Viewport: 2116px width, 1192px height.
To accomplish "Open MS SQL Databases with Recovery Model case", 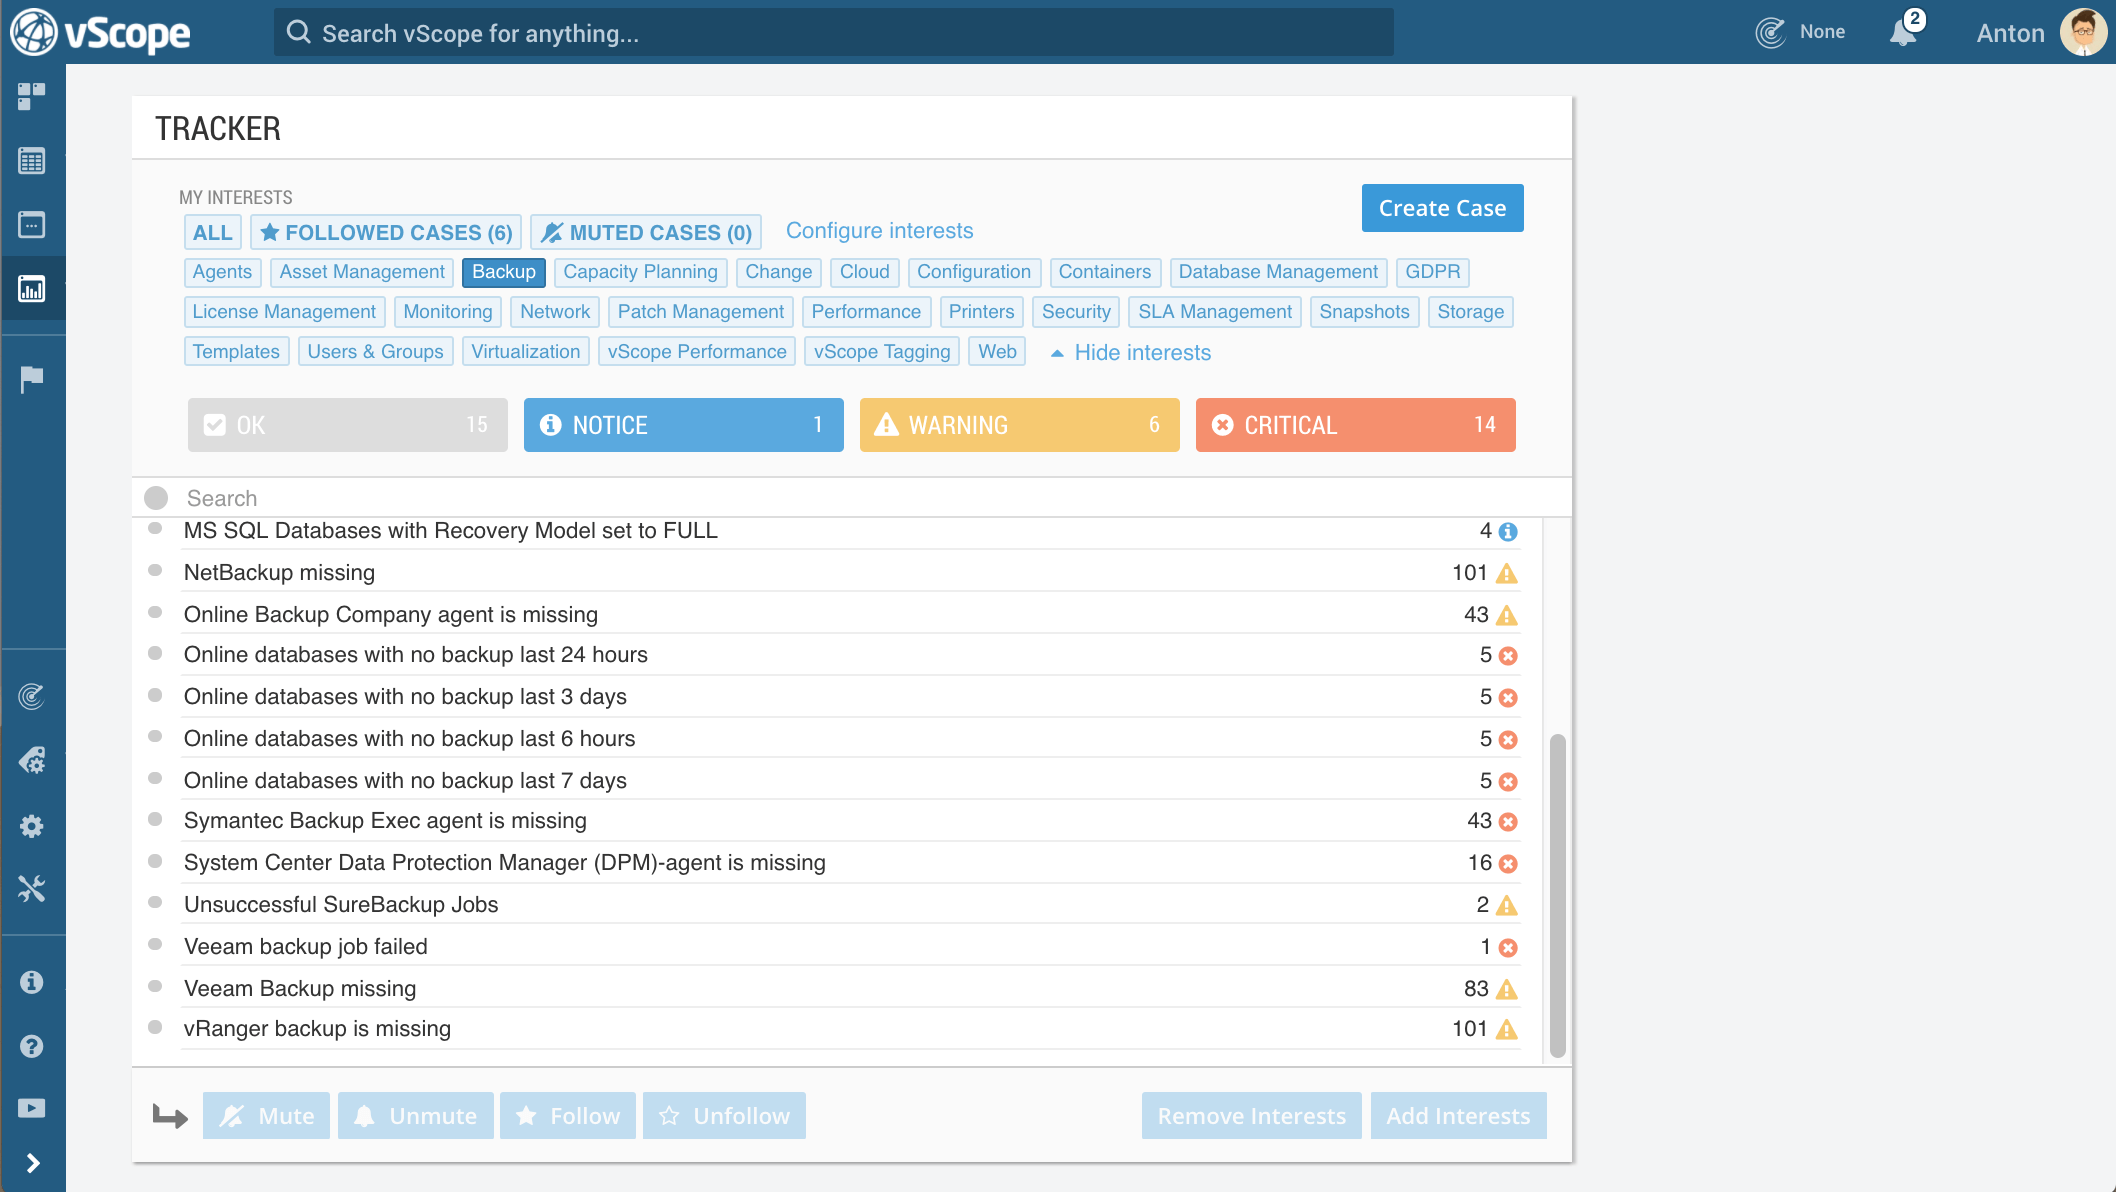I will pos(451,531).
